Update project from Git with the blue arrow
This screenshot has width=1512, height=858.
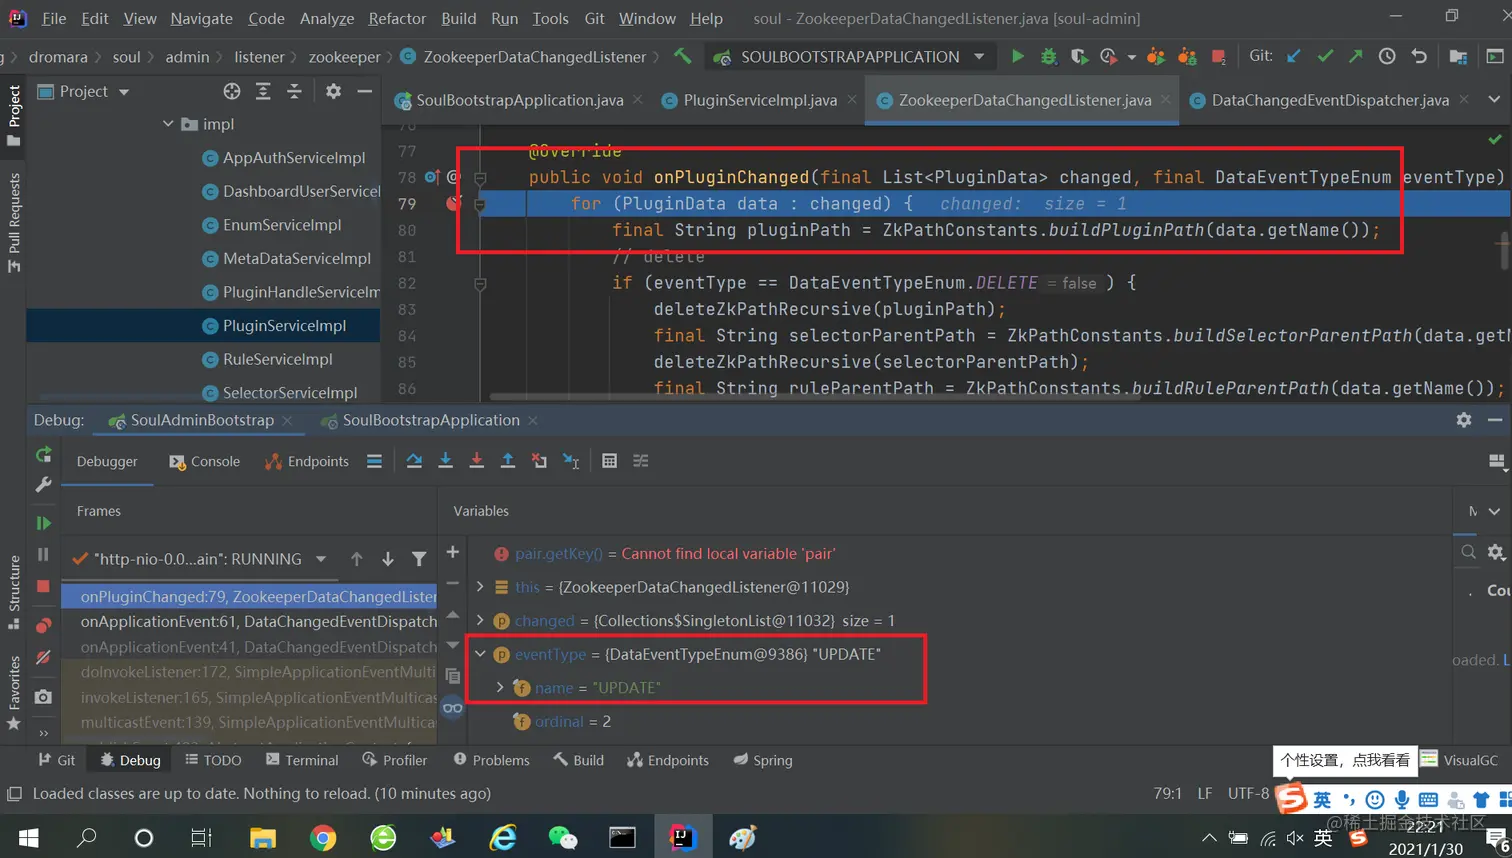1294,57
